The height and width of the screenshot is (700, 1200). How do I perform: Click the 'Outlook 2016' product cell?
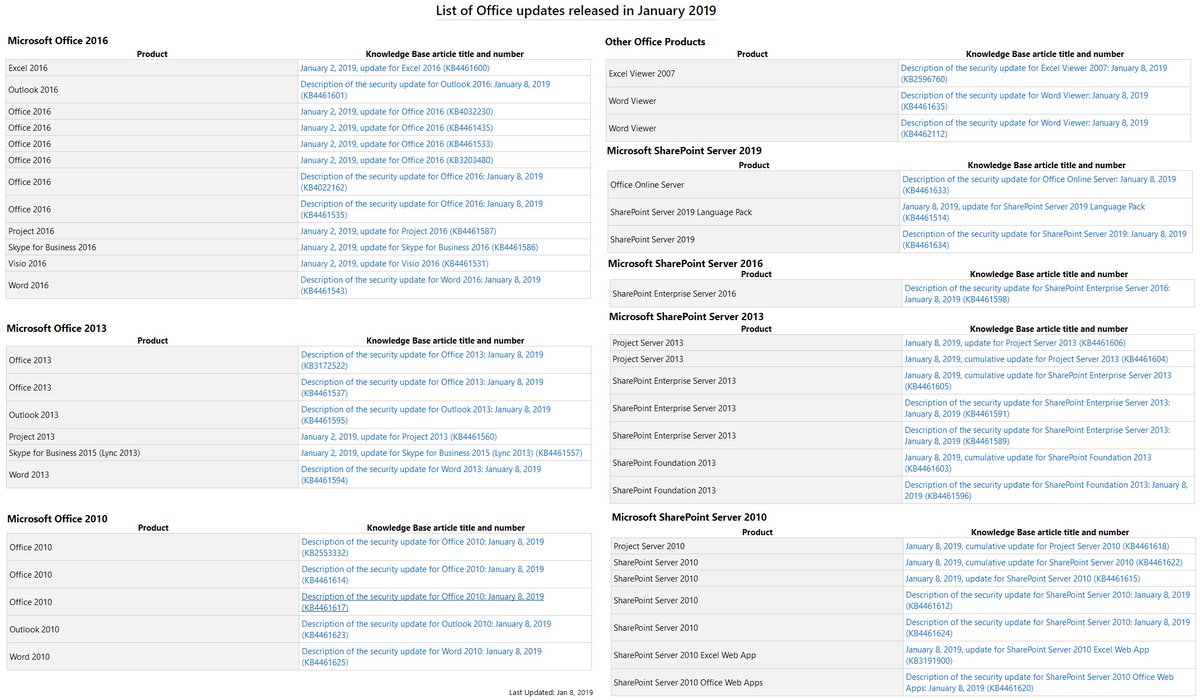(x=152, y=90)
